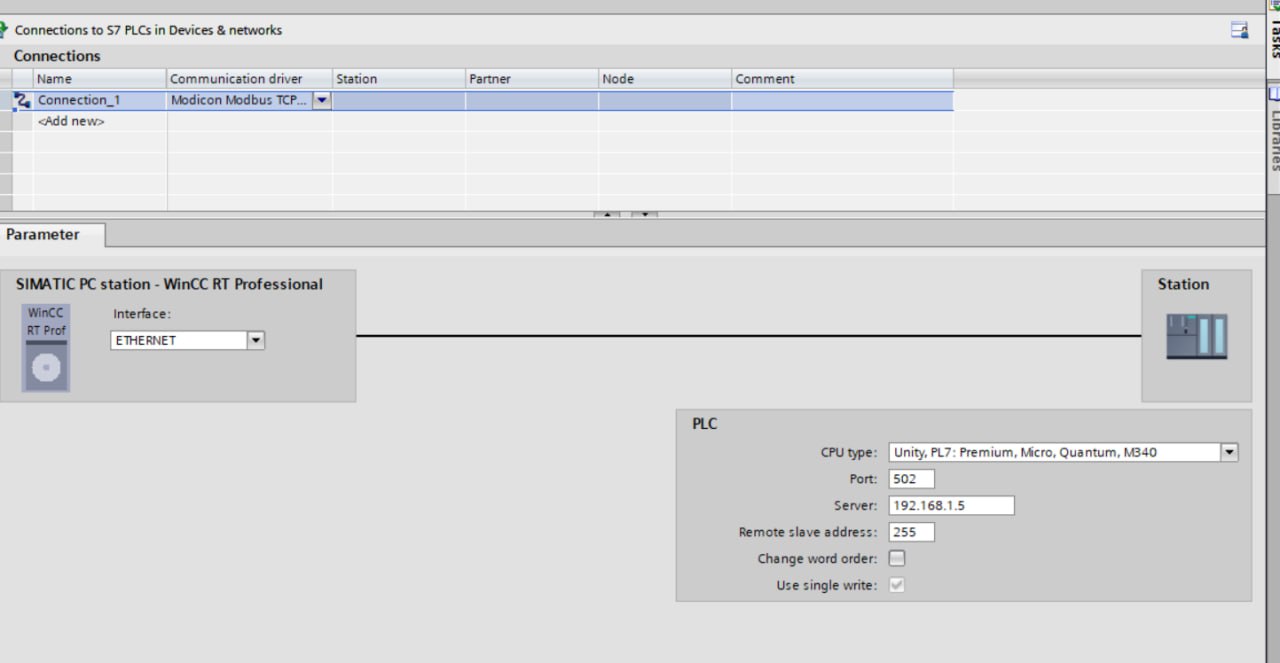Click the Add new row
This screenshot has width=1280, height=663.
[71, 122]
